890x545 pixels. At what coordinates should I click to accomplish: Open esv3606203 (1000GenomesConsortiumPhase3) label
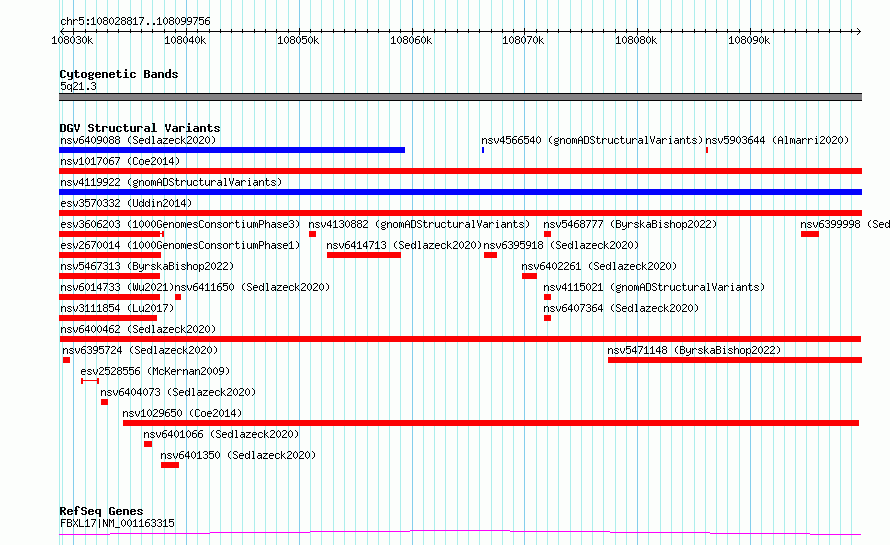180,224
